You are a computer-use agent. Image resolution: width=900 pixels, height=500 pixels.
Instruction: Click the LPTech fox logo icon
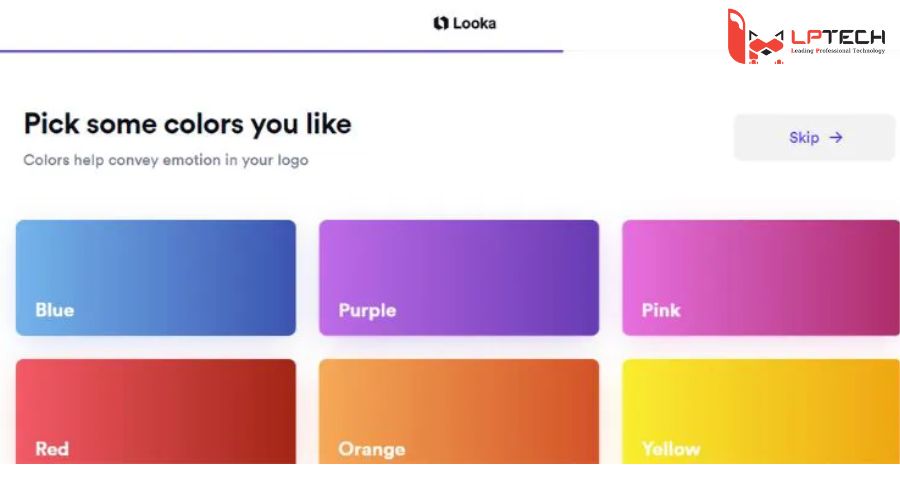753,38
